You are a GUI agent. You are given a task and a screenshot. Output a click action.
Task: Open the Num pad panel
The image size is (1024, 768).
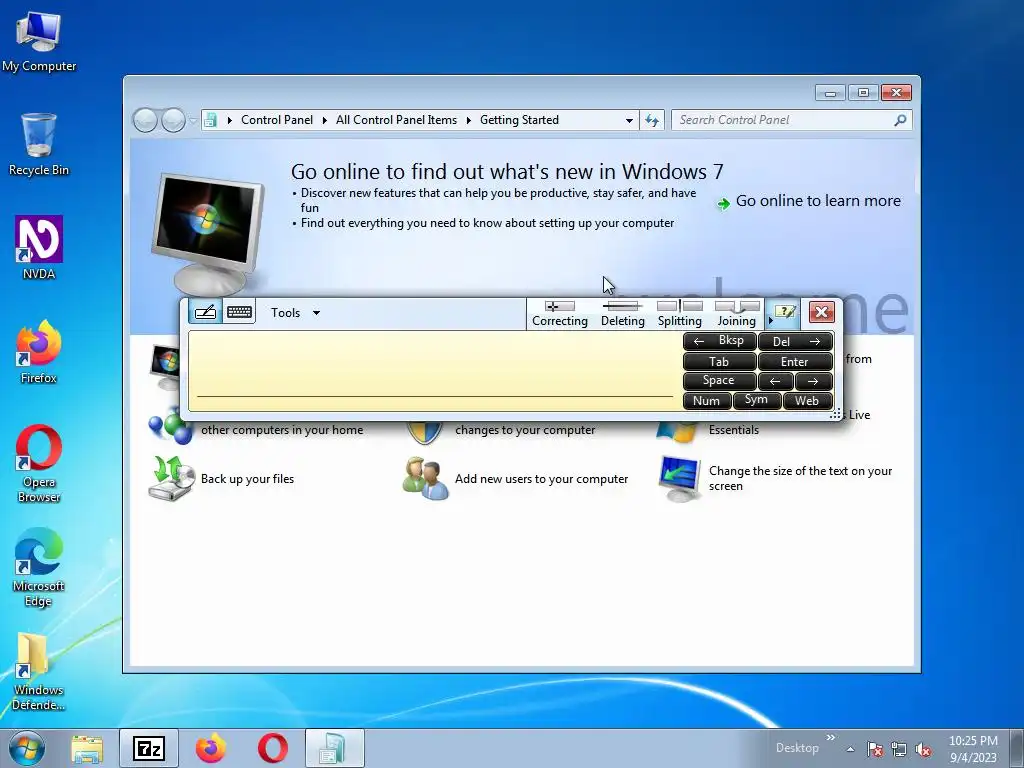(707, 400)
